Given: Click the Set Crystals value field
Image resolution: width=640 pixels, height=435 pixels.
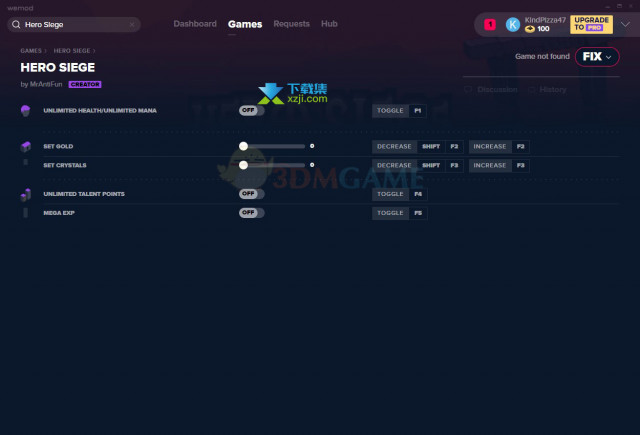Looking at the screenshot, I should [x=312, y=165].
